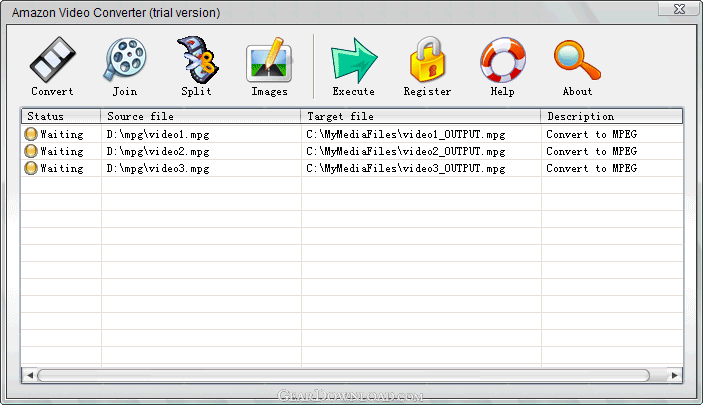
Task: Open About magnifying glass icon
Action: (577, 61)
